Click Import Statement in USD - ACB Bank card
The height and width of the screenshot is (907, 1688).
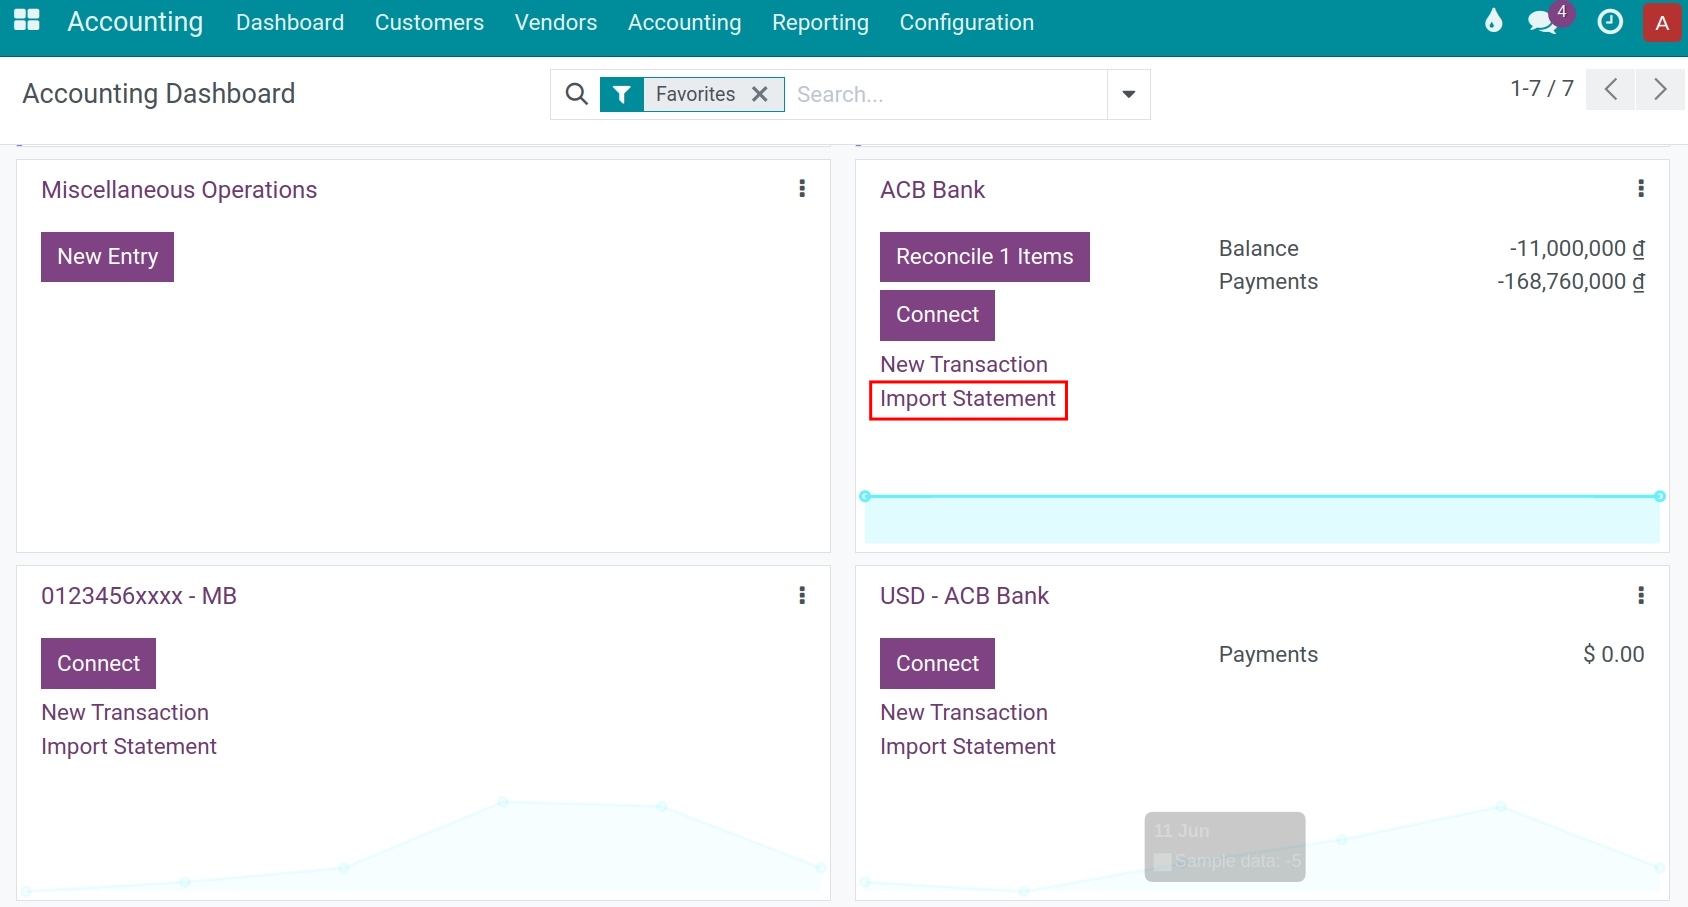pyautogui.click(x=968, y=747)
